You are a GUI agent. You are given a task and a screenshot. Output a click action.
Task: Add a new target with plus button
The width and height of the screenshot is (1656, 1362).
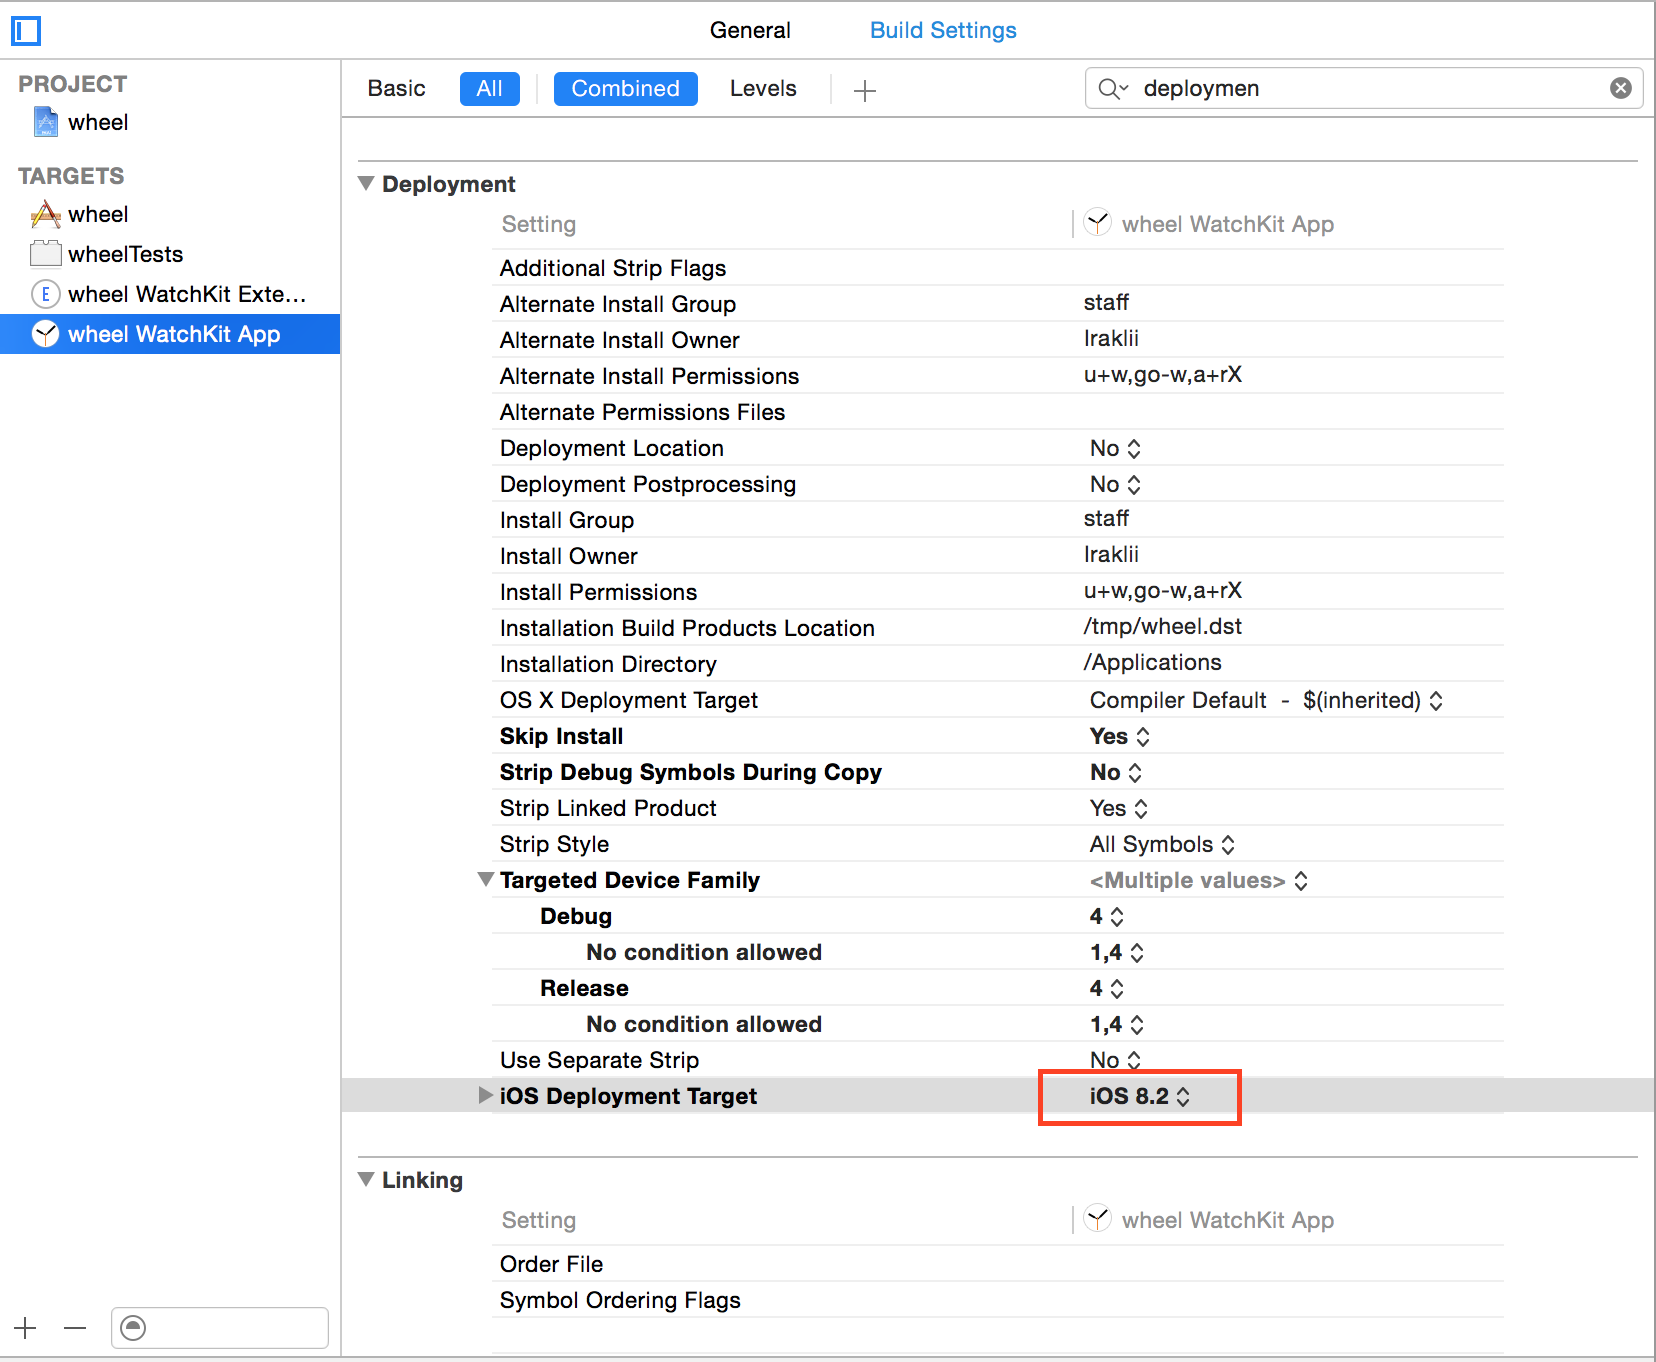click(26, 1328)
